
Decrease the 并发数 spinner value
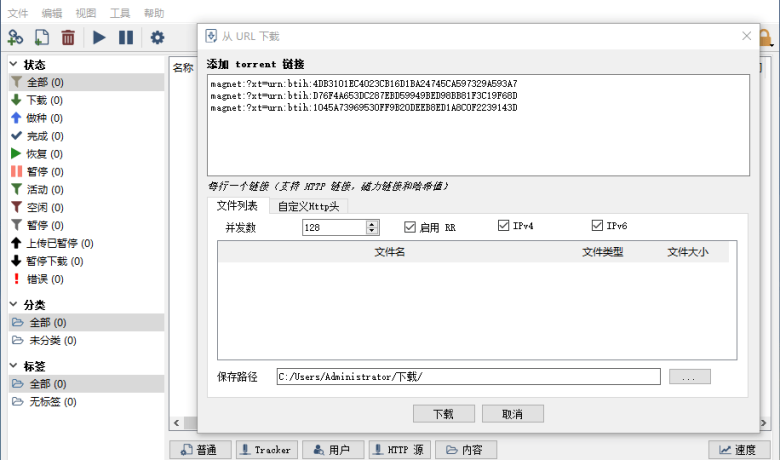pos(372,231)
